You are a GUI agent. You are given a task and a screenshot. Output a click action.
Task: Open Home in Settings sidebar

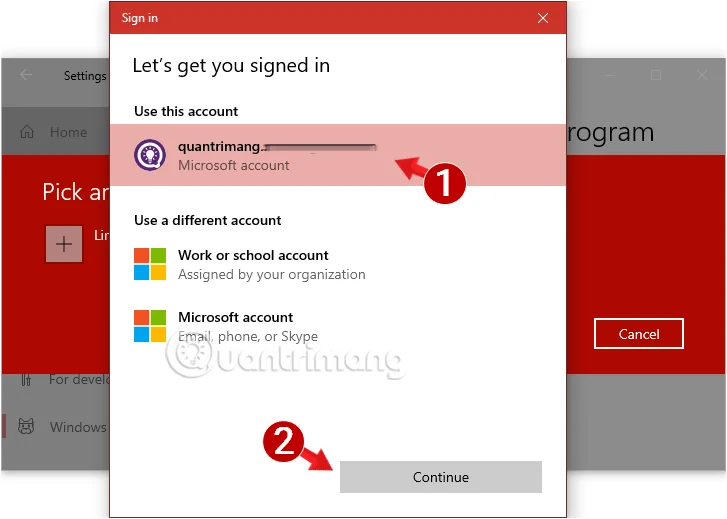56,132
